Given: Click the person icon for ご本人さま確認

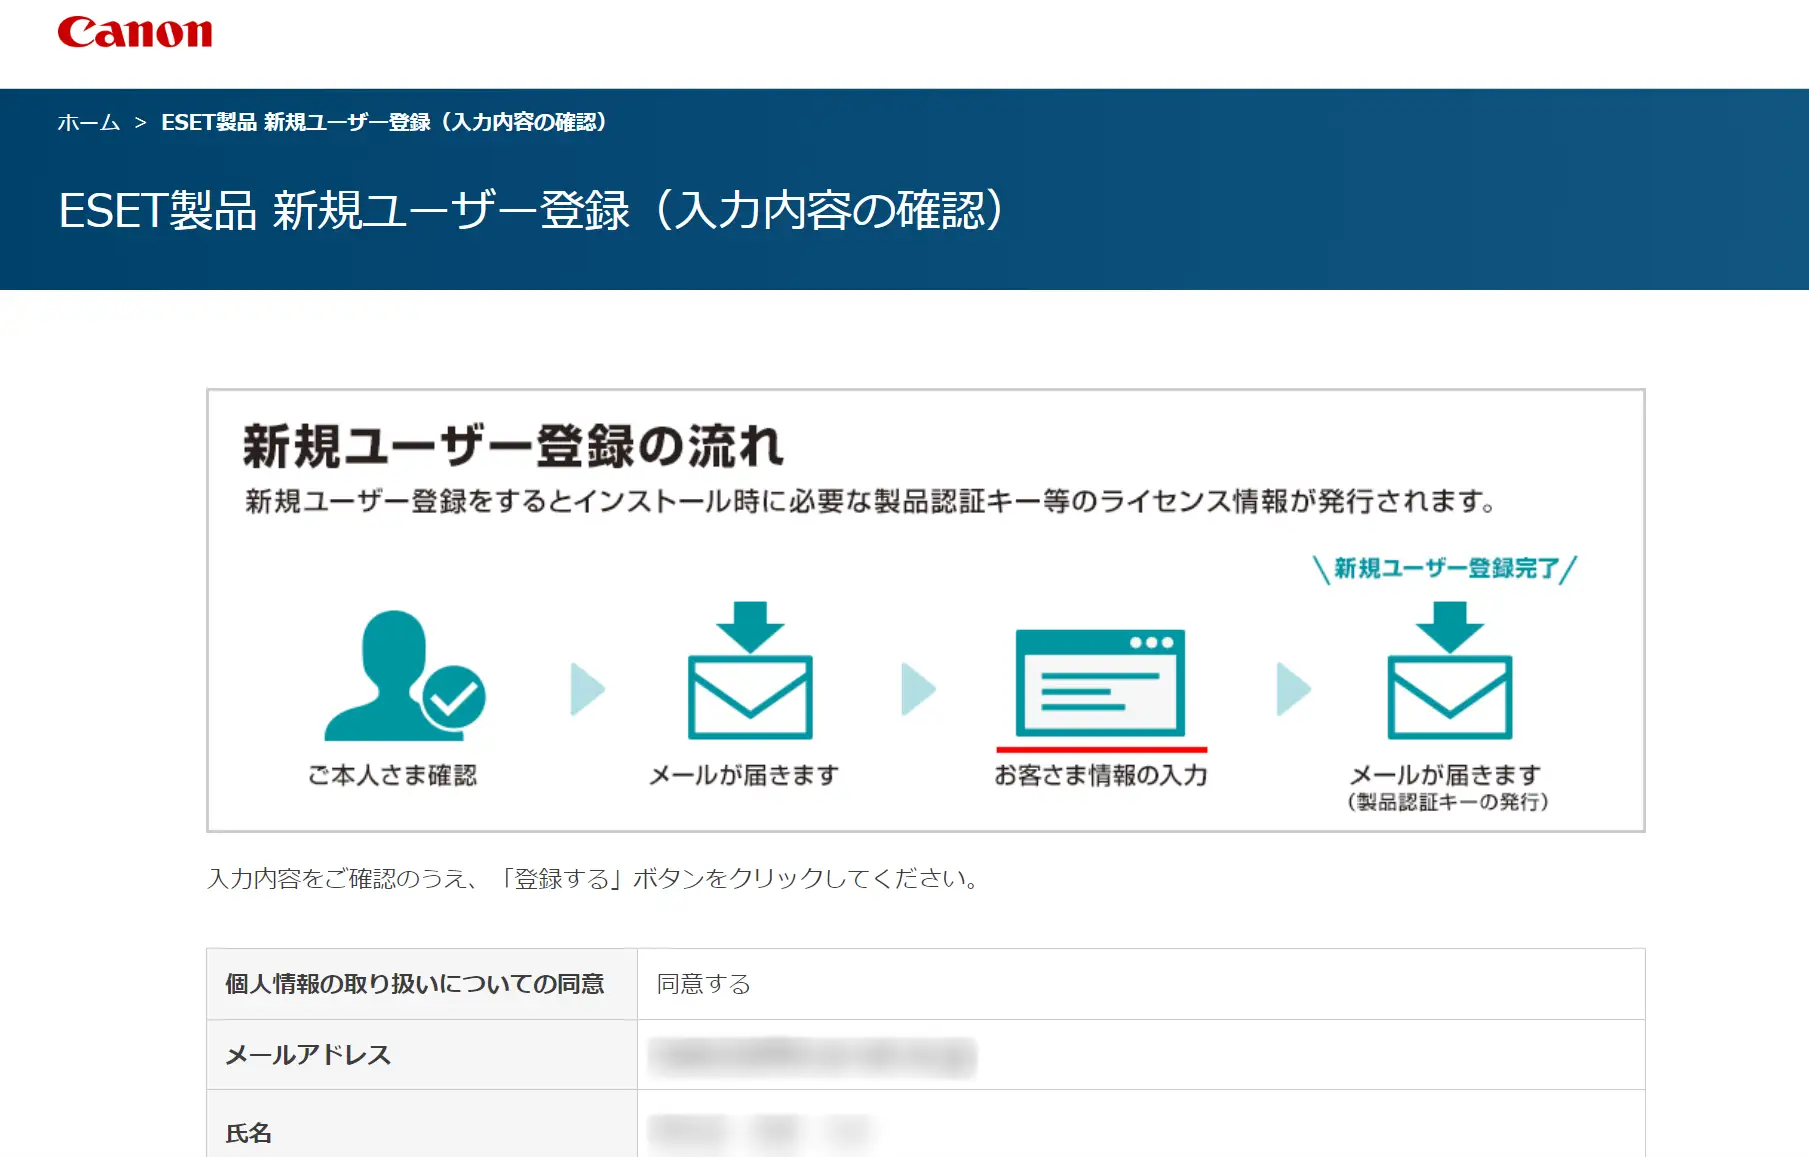Looking at the screenshot, I should click(404, 675).
